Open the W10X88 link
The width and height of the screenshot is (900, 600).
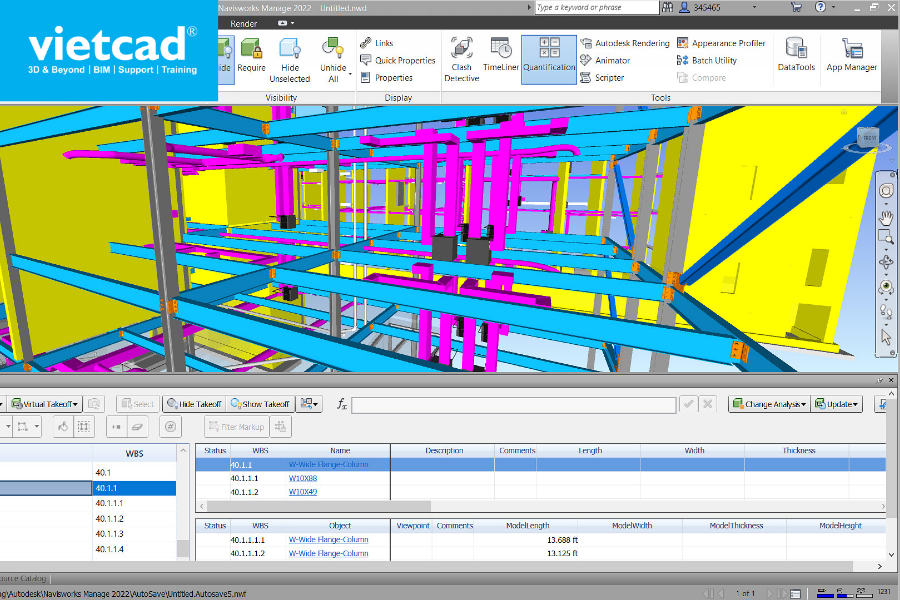pyautogui.click(x=303, y=478)
